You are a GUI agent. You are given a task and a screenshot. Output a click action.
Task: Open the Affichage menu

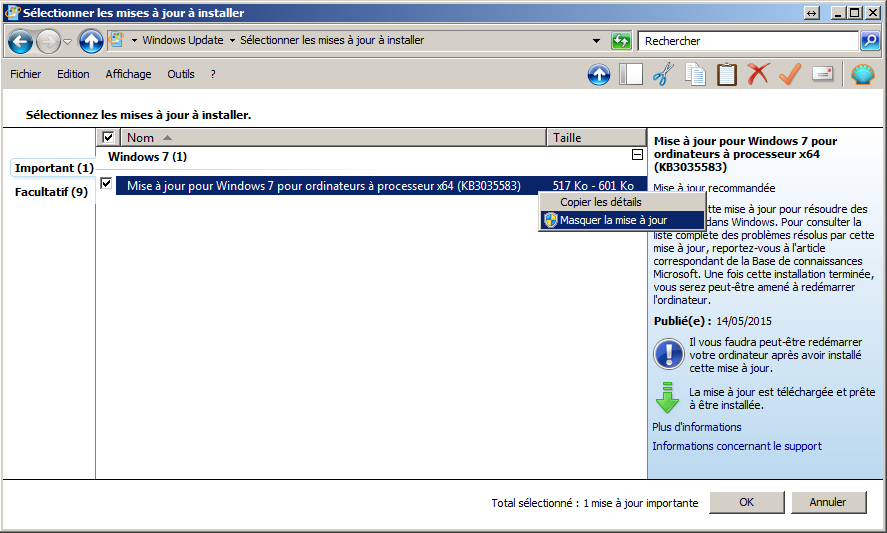128,74
